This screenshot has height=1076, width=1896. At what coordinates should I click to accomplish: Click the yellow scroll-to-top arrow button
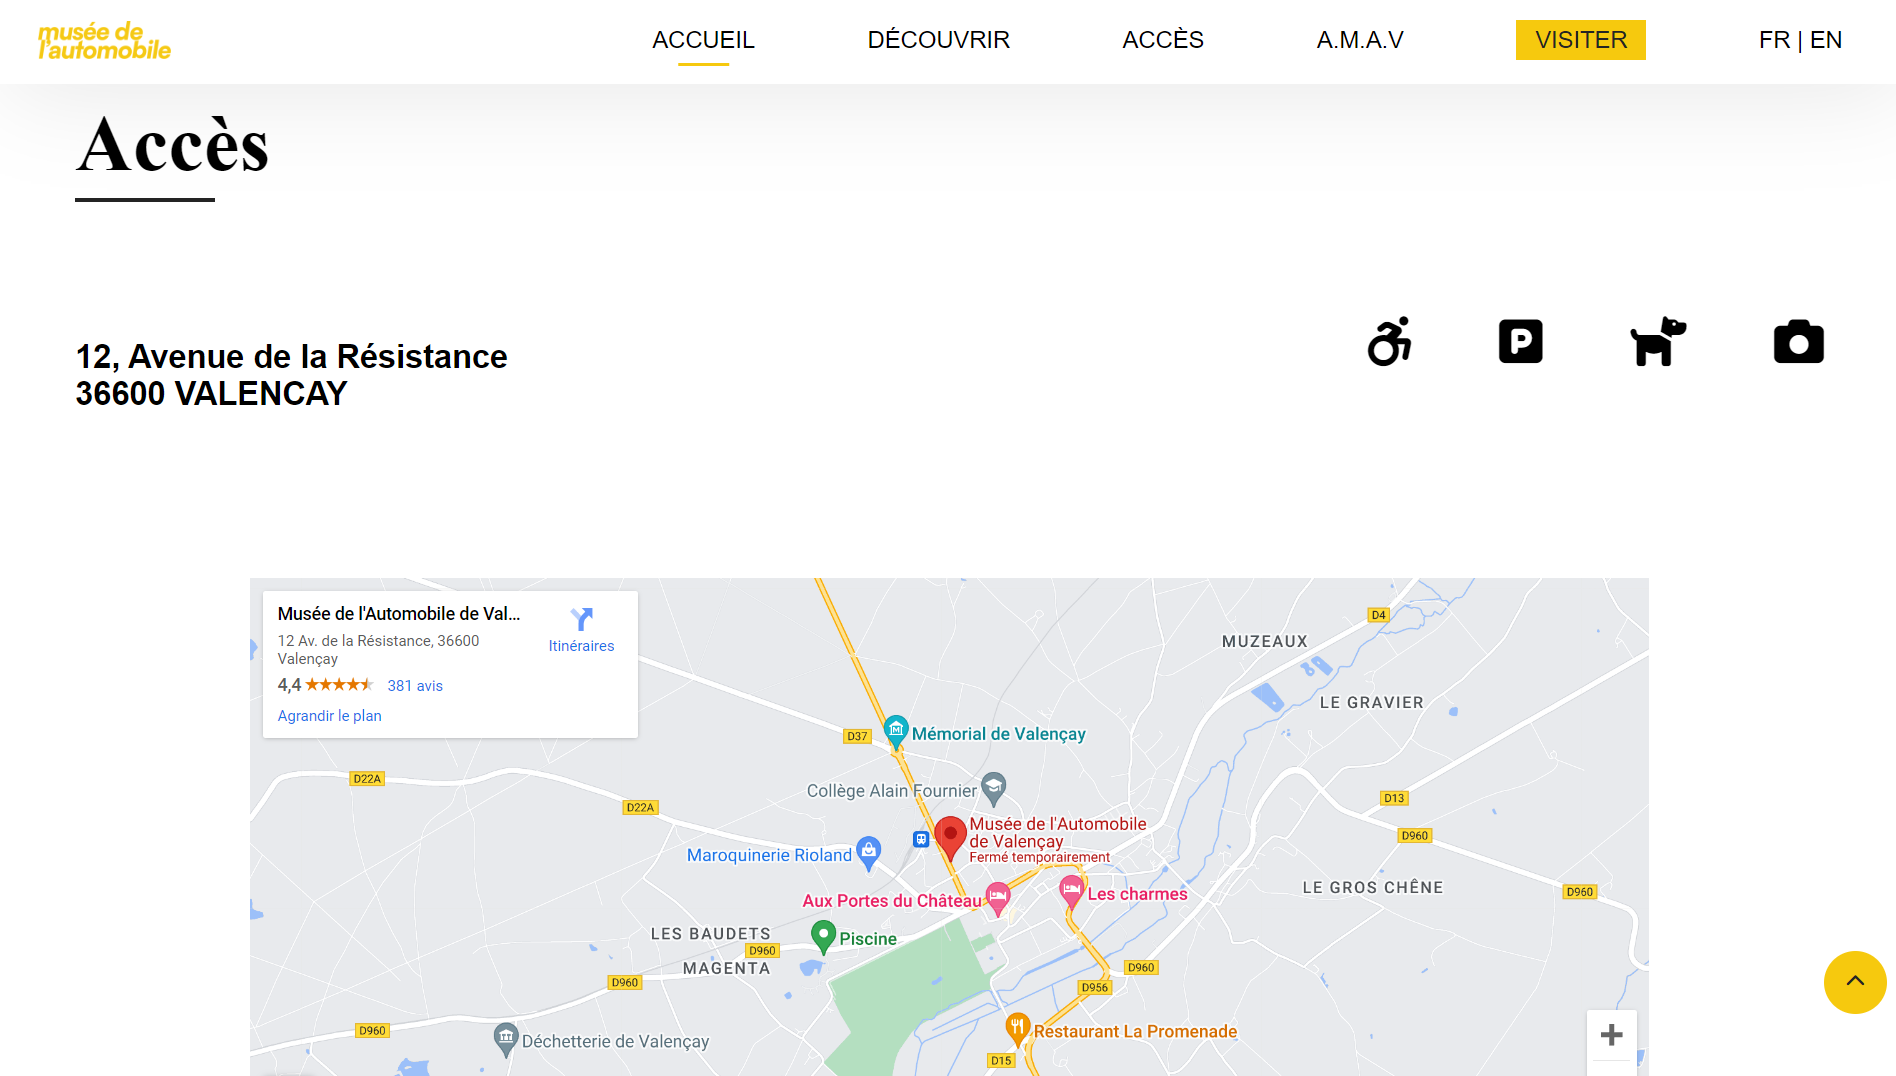pos(1855,982)
